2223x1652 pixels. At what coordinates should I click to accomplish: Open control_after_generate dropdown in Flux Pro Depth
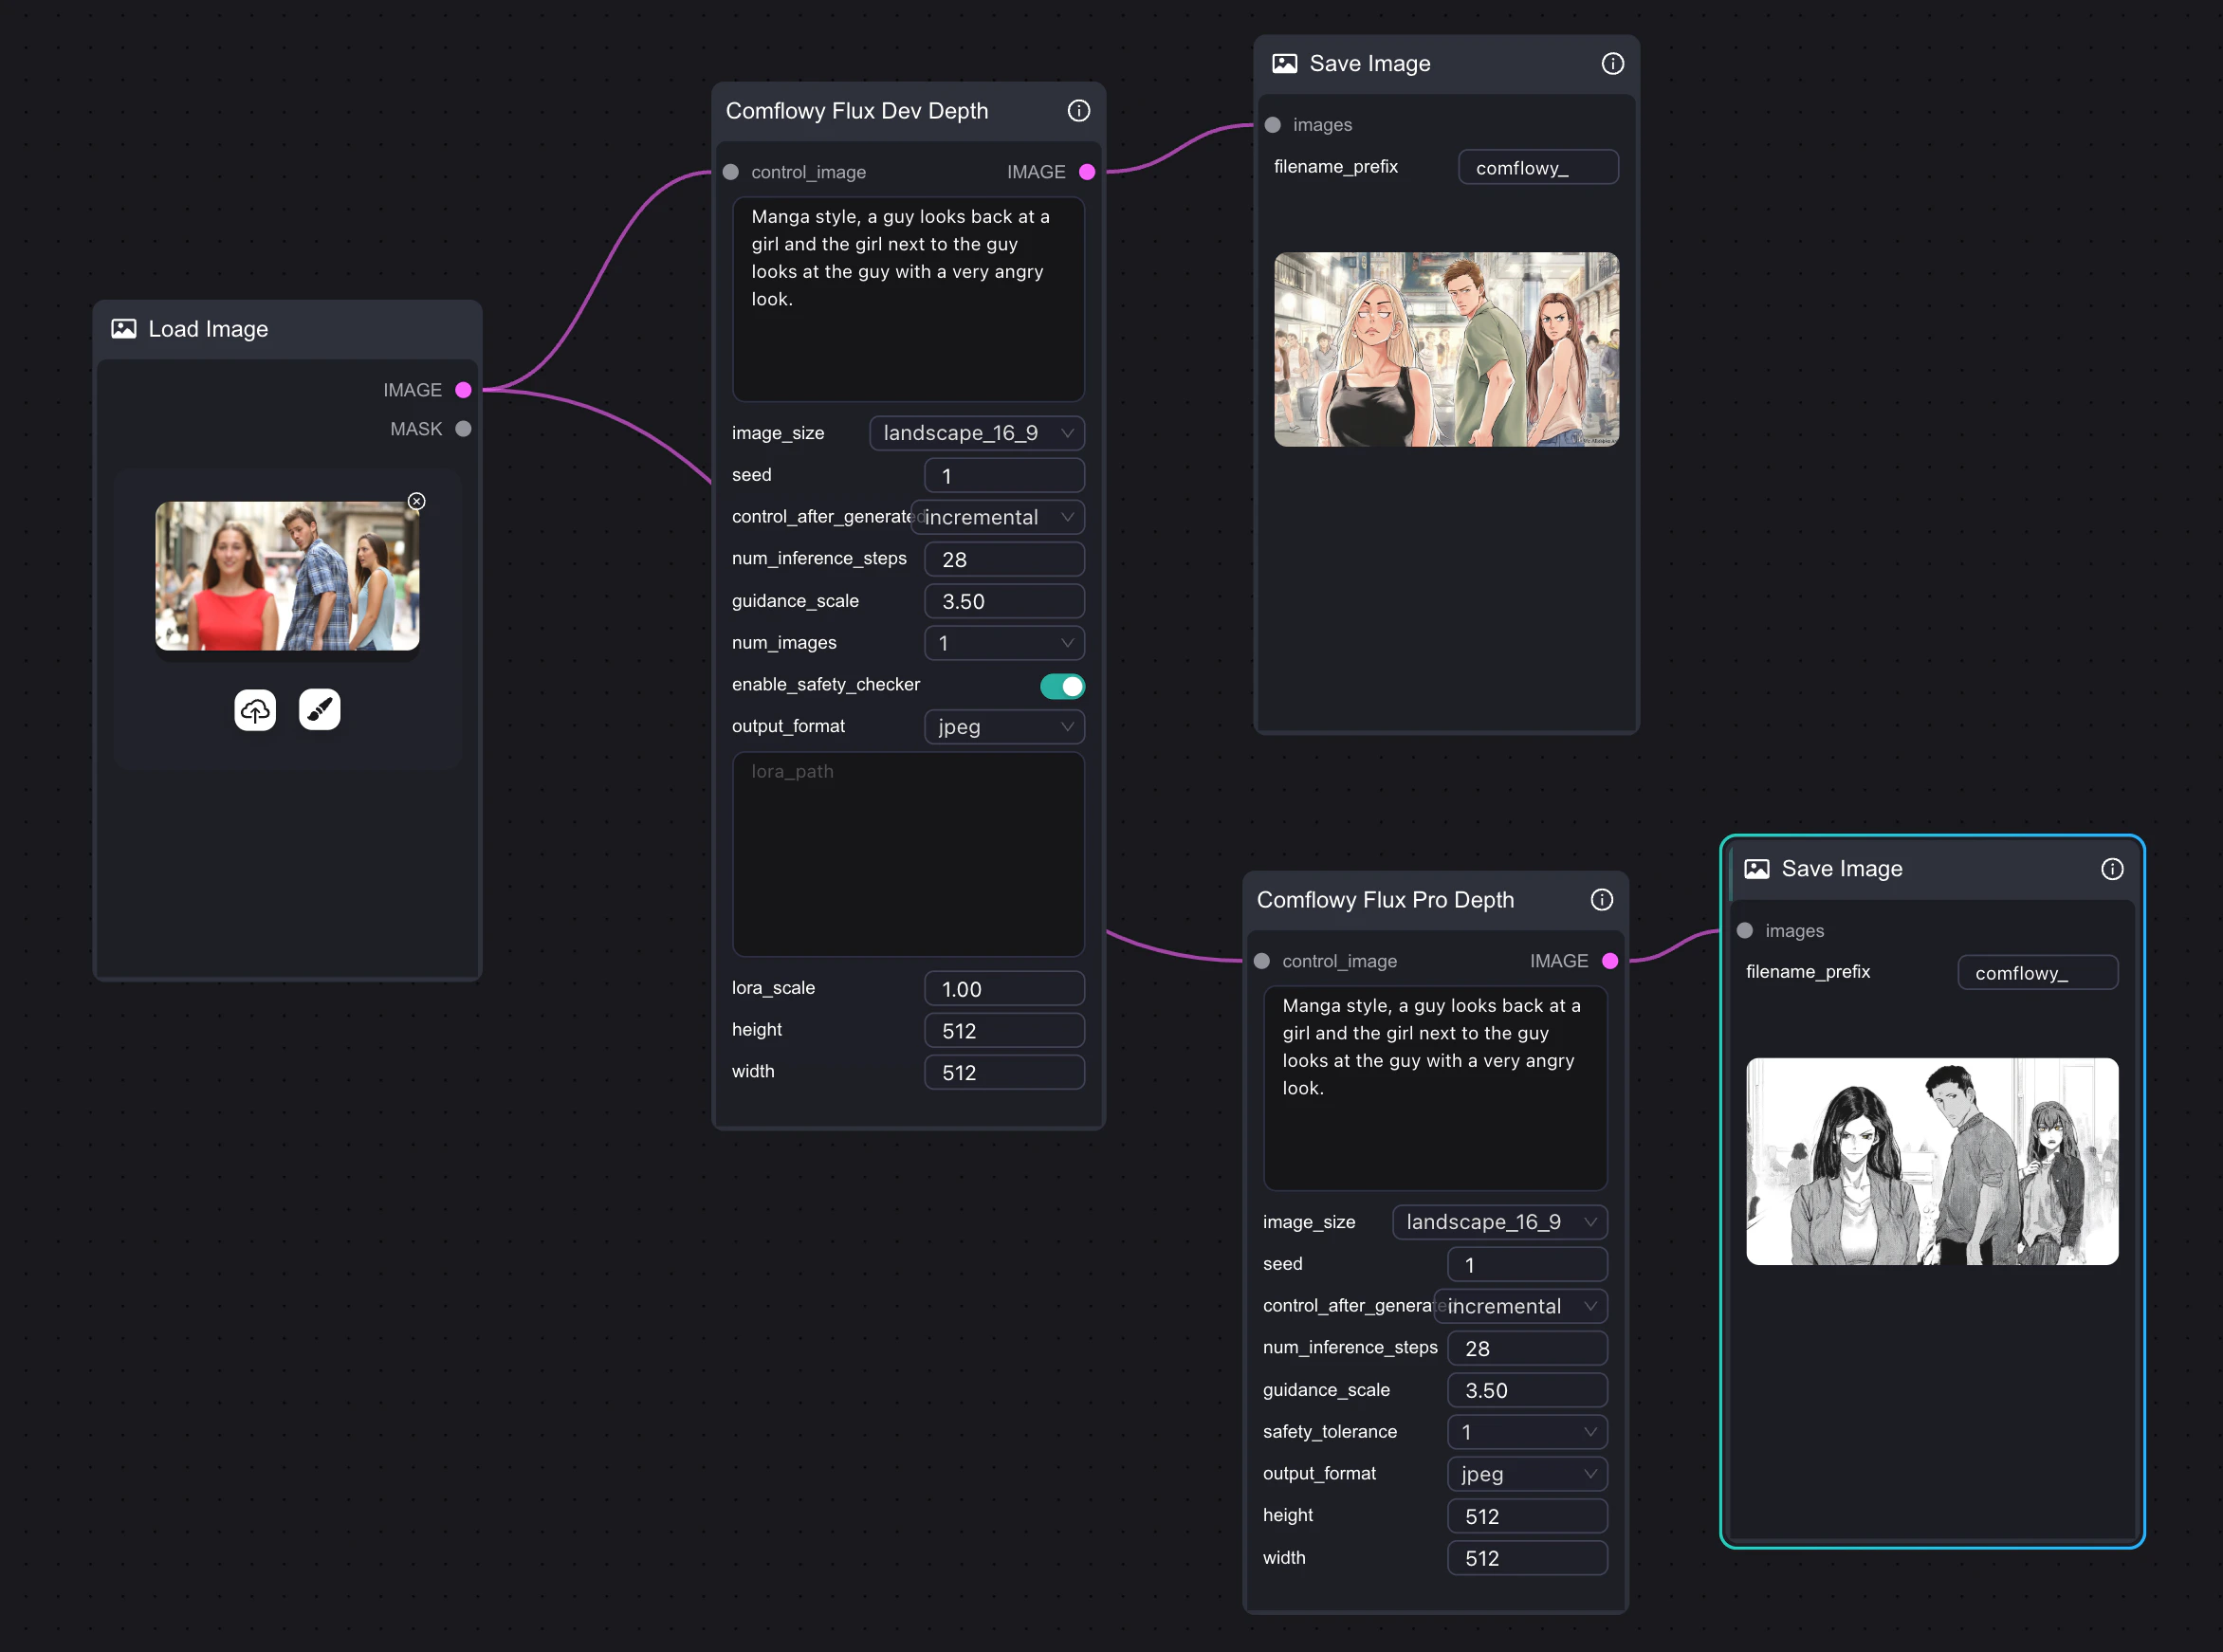tap(1521, 1306)
